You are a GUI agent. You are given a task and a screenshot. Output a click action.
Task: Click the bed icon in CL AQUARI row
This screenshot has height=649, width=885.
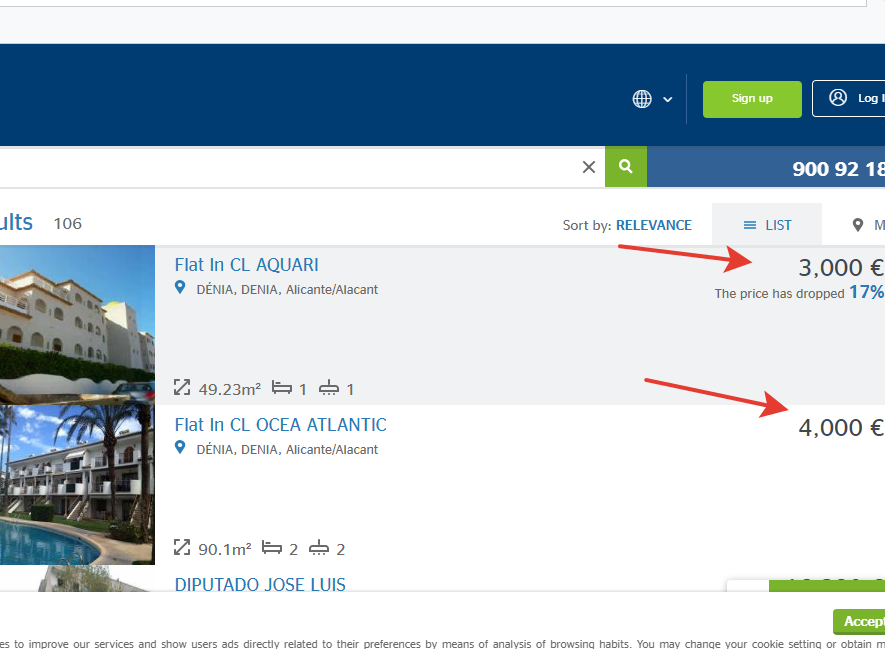282,388
